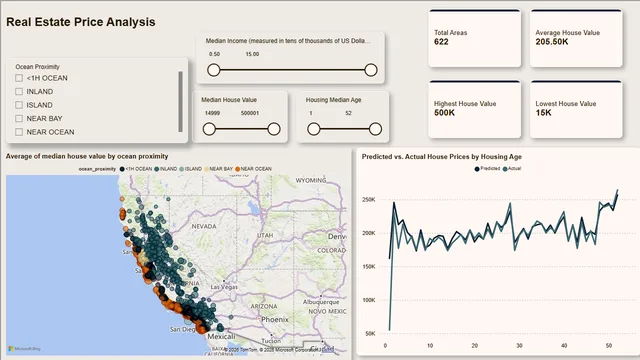Click the Phoenix label on map
This screenshot has width=640, height=360.
click(x=275, y=320)
